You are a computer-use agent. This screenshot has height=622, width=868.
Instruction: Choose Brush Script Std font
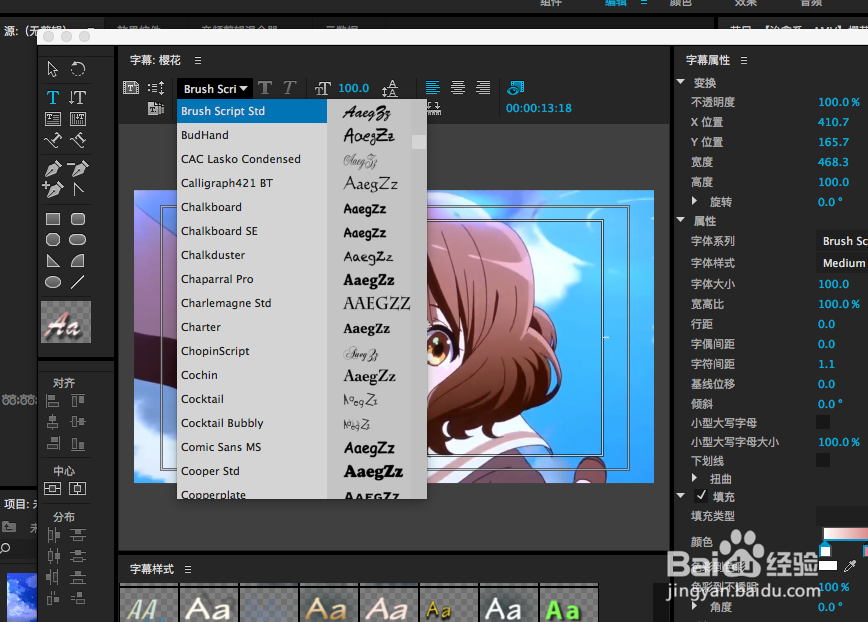tap(252, 111)
